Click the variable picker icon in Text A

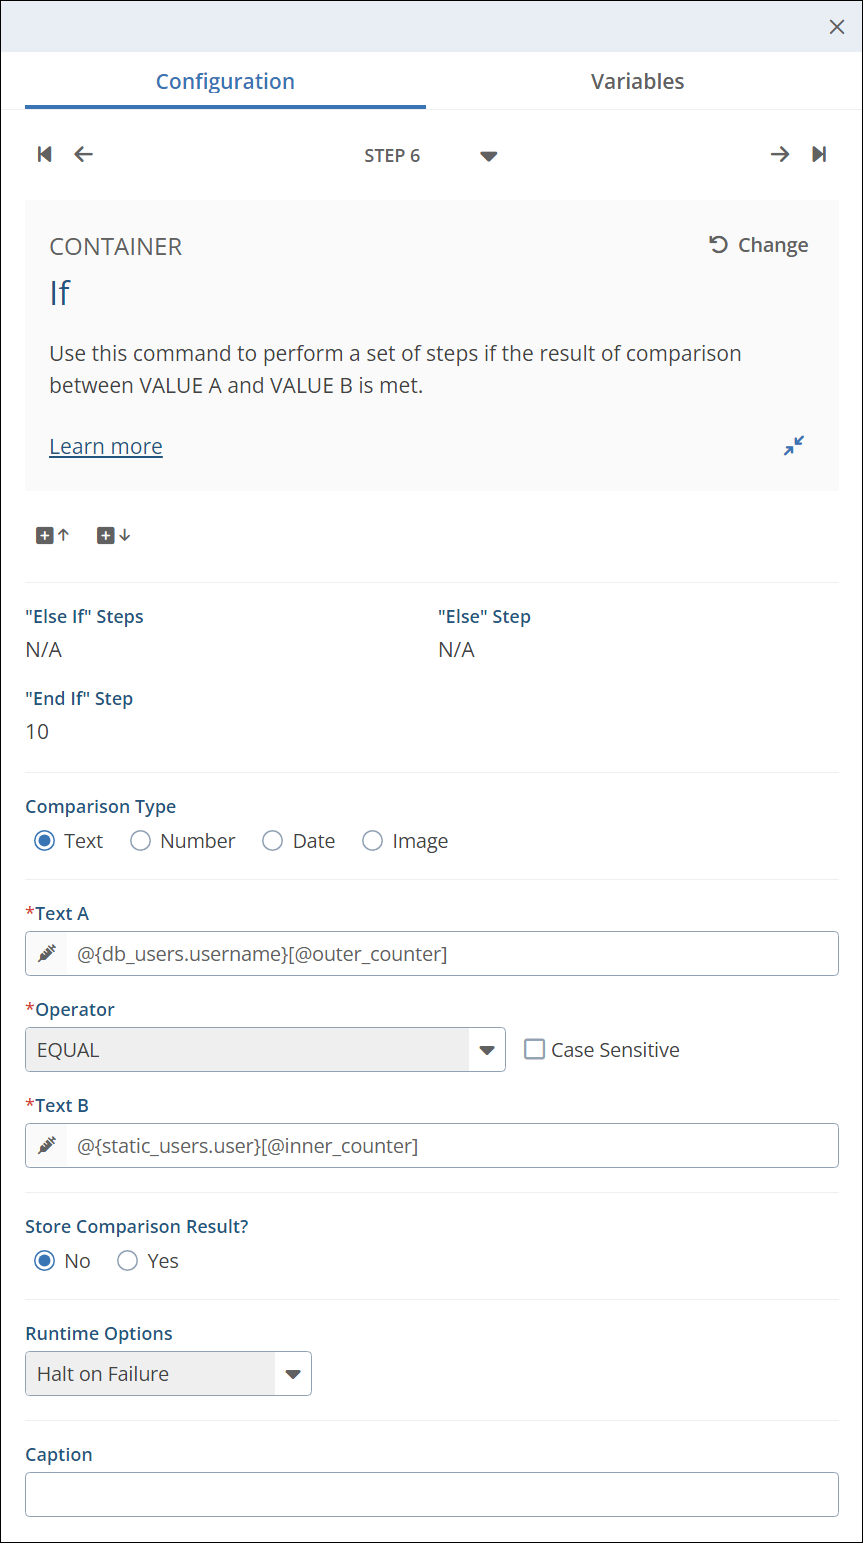tap(47, 954)
